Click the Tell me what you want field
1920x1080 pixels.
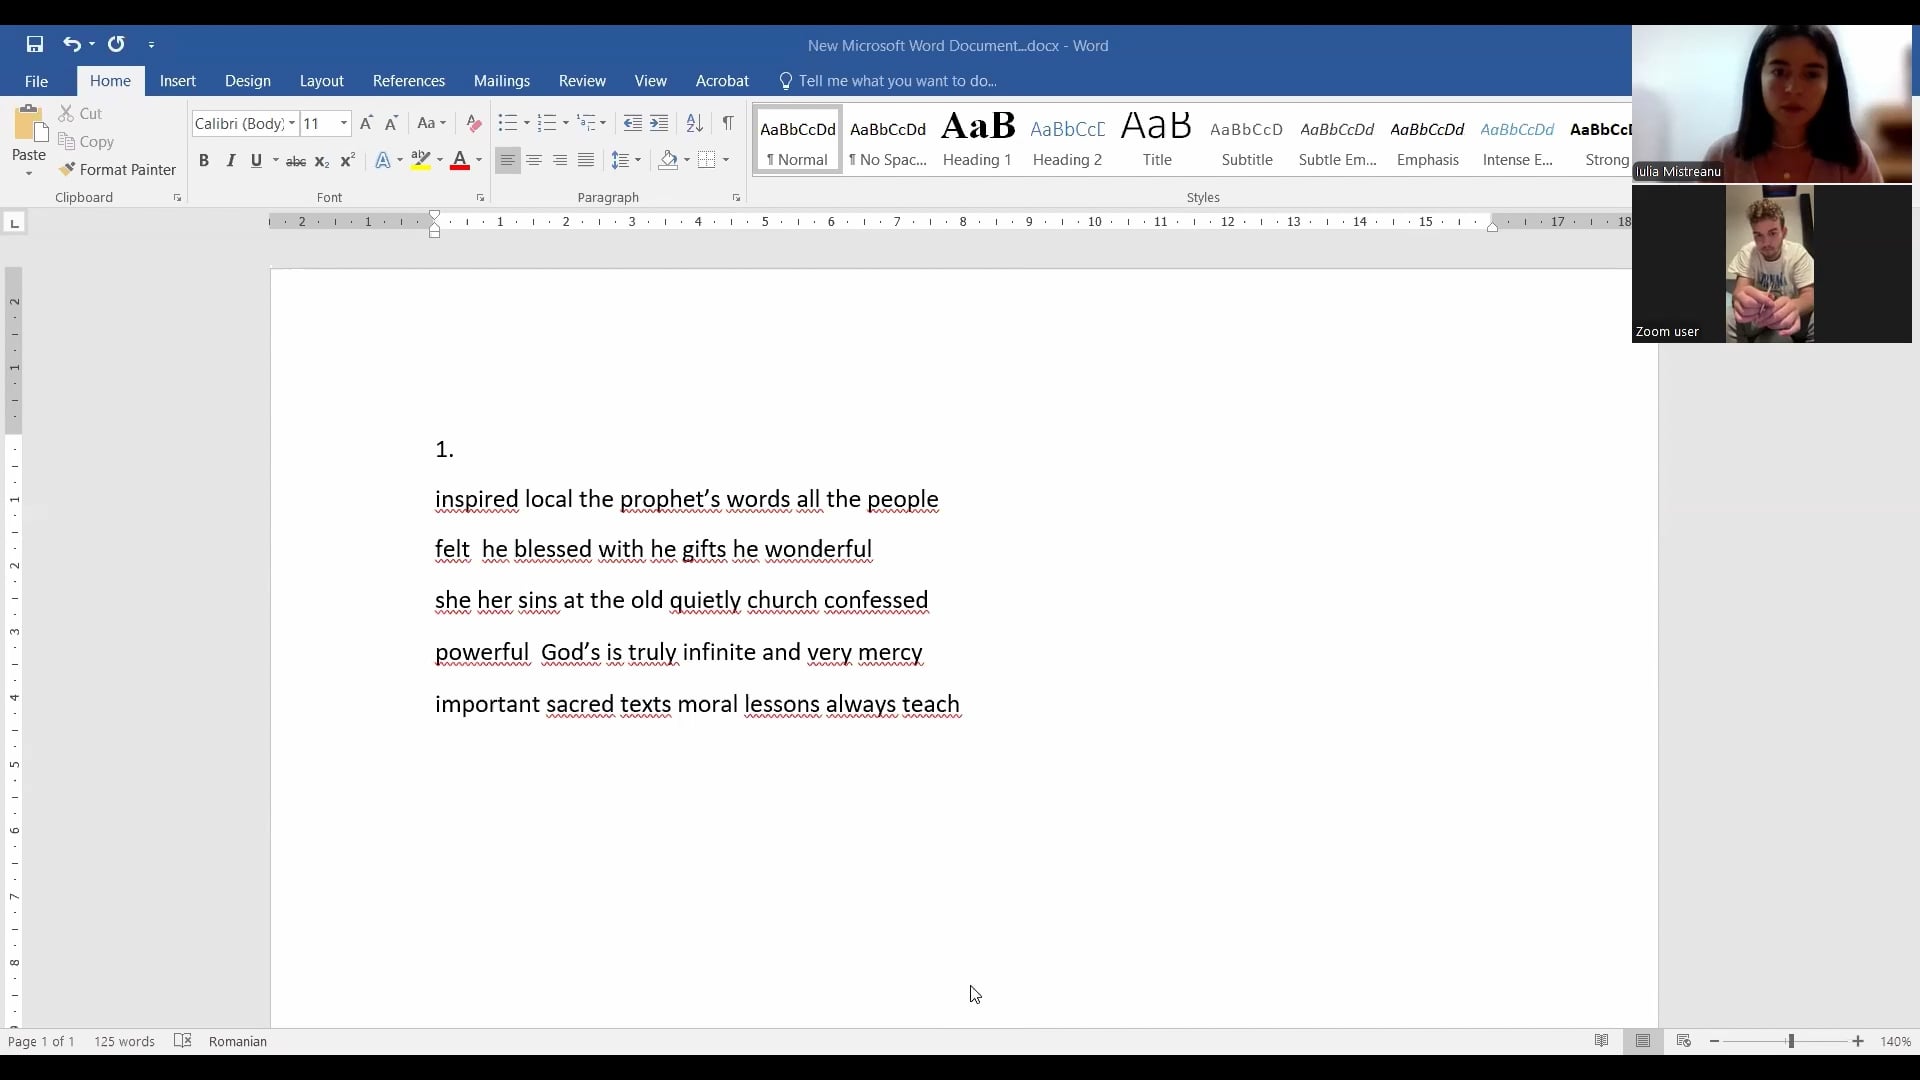897,81
